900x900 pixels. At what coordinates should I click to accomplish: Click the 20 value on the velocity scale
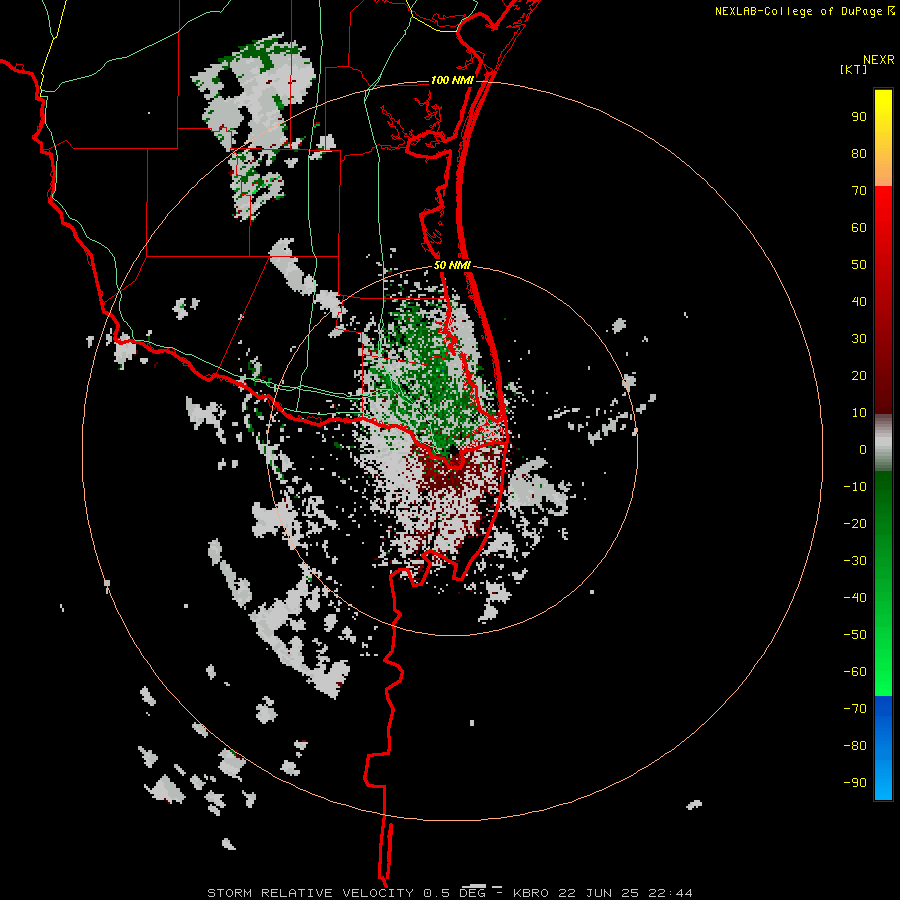click(x=859, y=375)
